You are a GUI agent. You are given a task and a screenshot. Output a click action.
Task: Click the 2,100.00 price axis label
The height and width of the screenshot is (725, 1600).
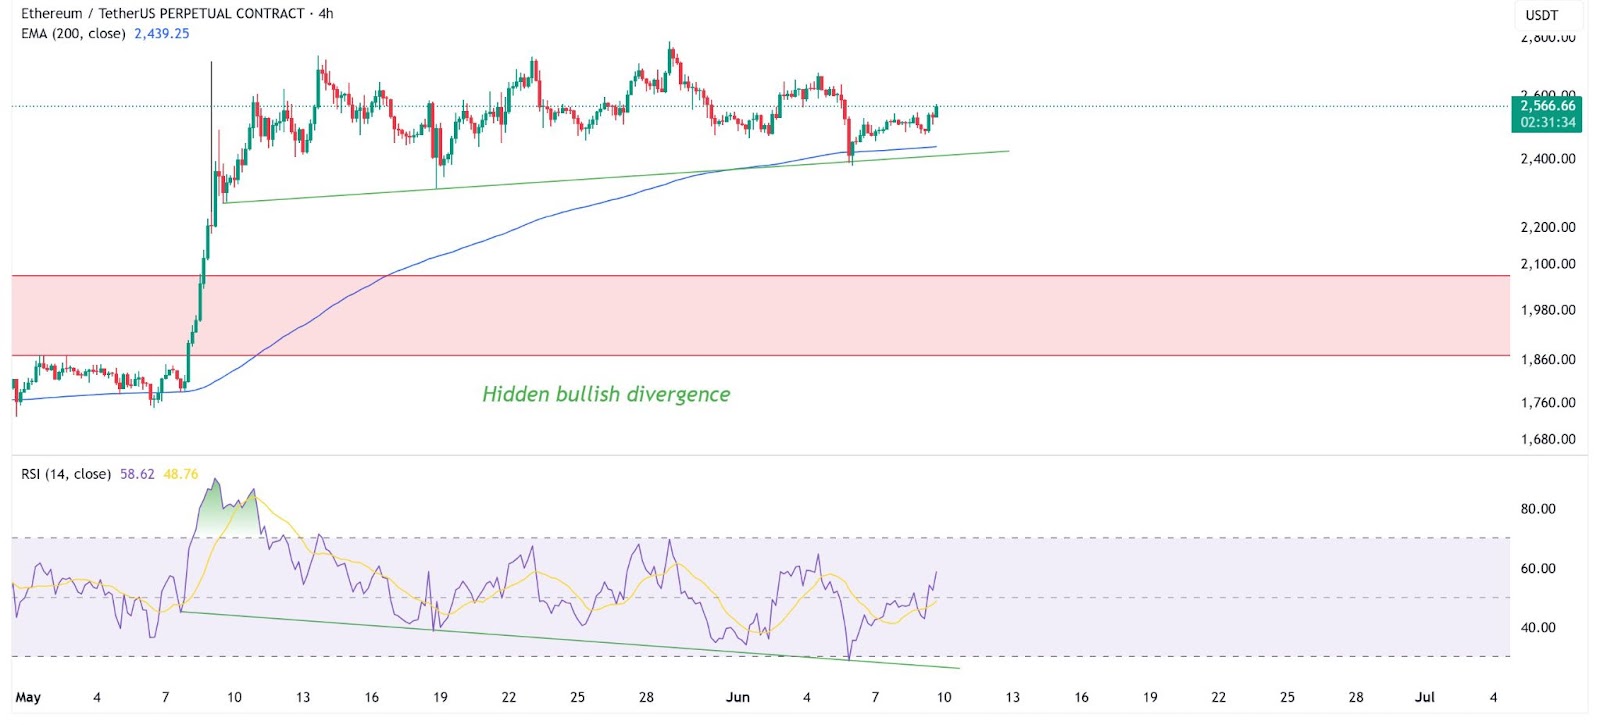click(x=1548, y=264)
